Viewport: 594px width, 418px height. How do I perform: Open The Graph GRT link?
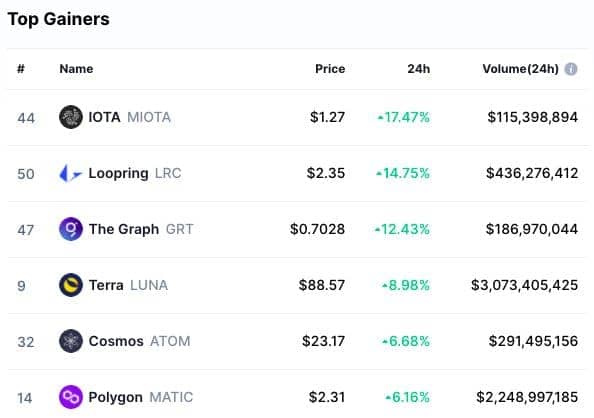point(141,229)
